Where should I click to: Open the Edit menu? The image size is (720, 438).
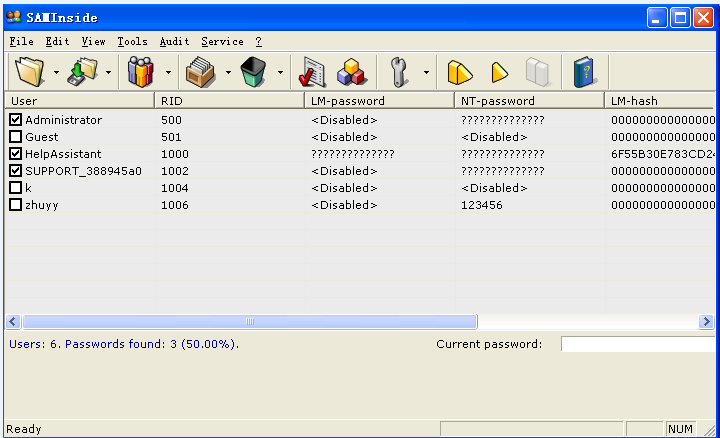[x=57, y=41]
